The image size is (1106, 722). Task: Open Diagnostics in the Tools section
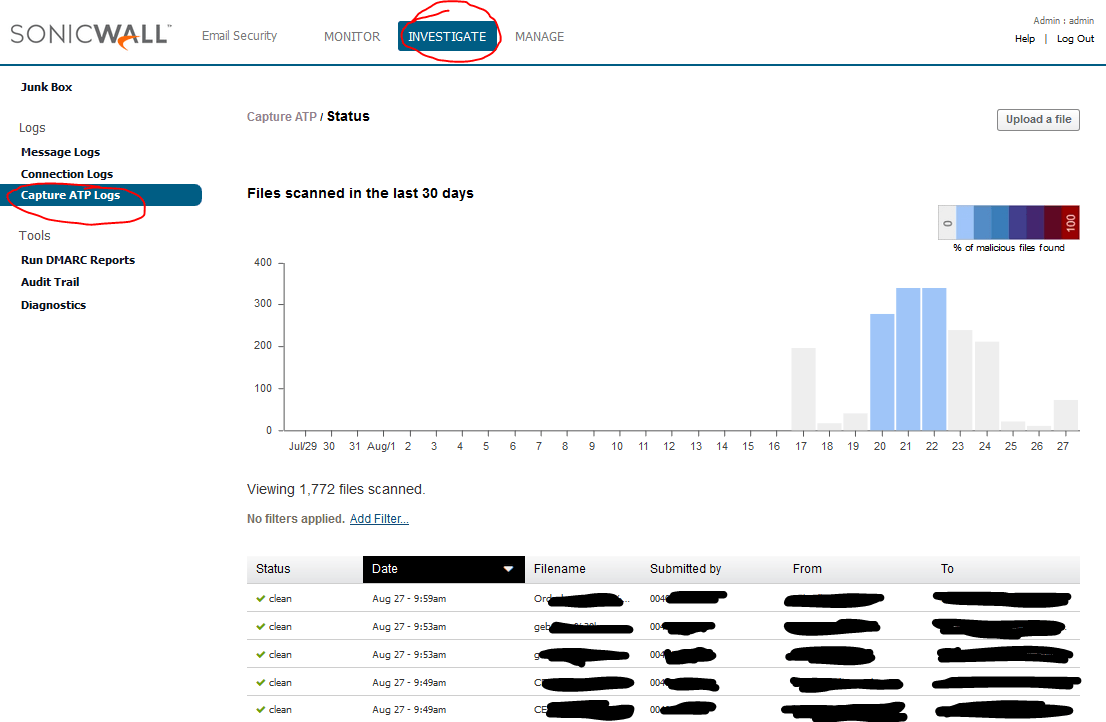[54, 305]
